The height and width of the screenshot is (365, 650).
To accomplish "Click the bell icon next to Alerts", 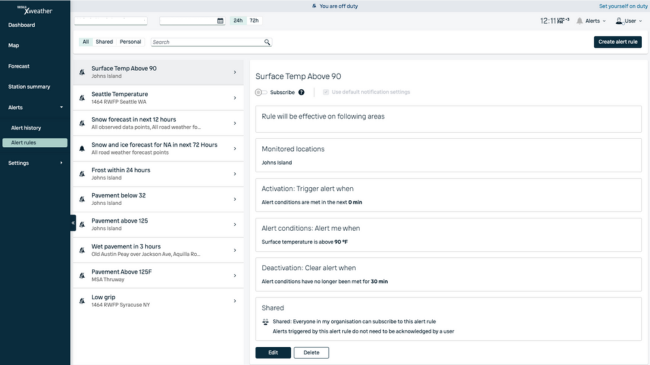I will 580,21.
